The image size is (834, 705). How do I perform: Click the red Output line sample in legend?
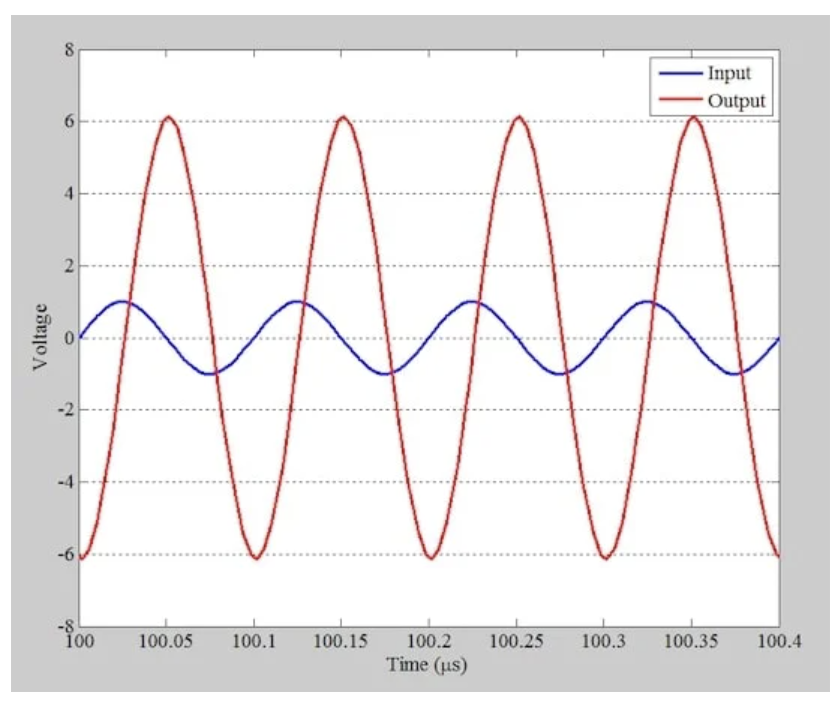[x=680, y=99]
